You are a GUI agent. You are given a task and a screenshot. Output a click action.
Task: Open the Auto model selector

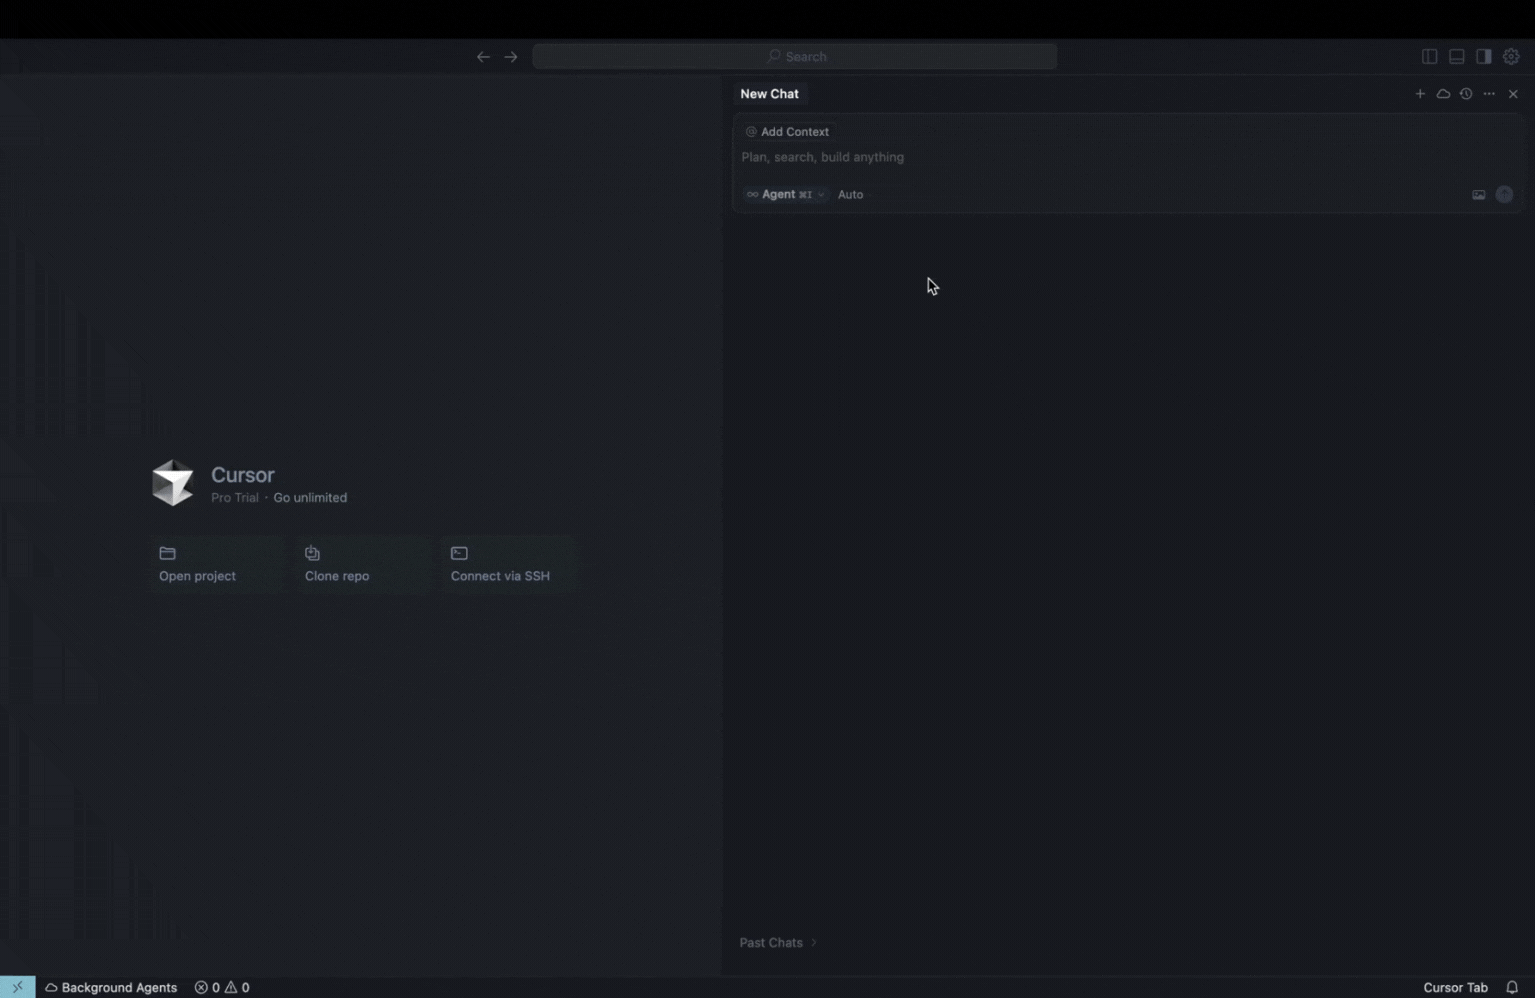pos(850,195)
